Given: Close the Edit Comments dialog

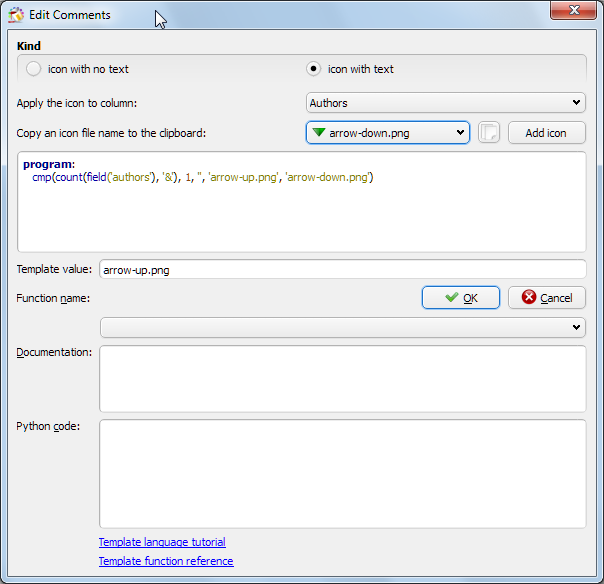Looking at the screenshot, I should 577,11.
